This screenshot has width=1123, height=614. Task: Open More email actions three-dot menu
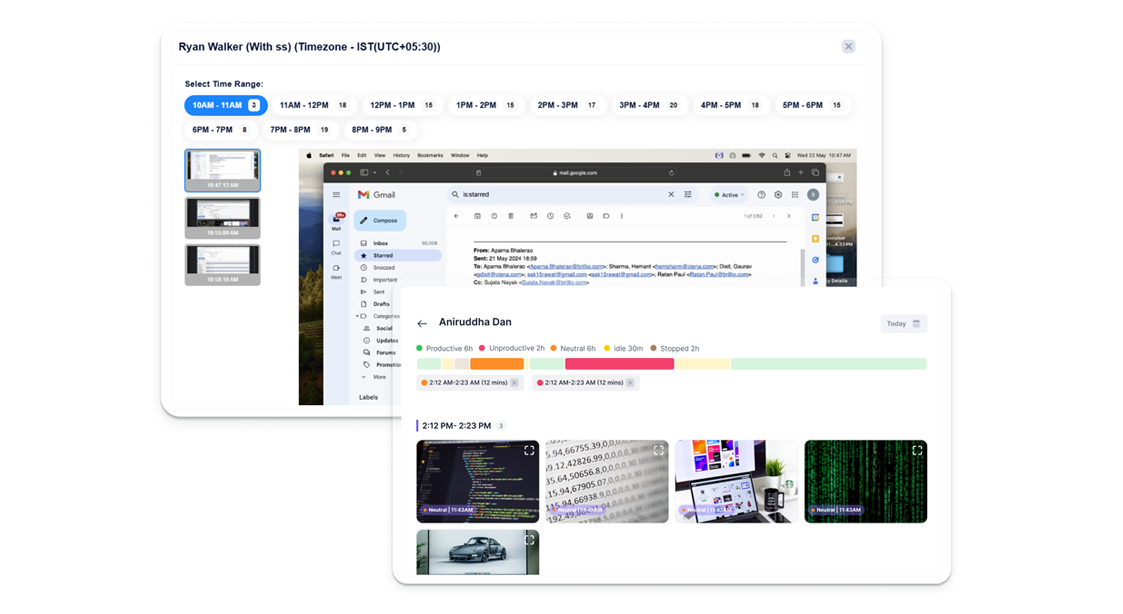pos(622,216)
